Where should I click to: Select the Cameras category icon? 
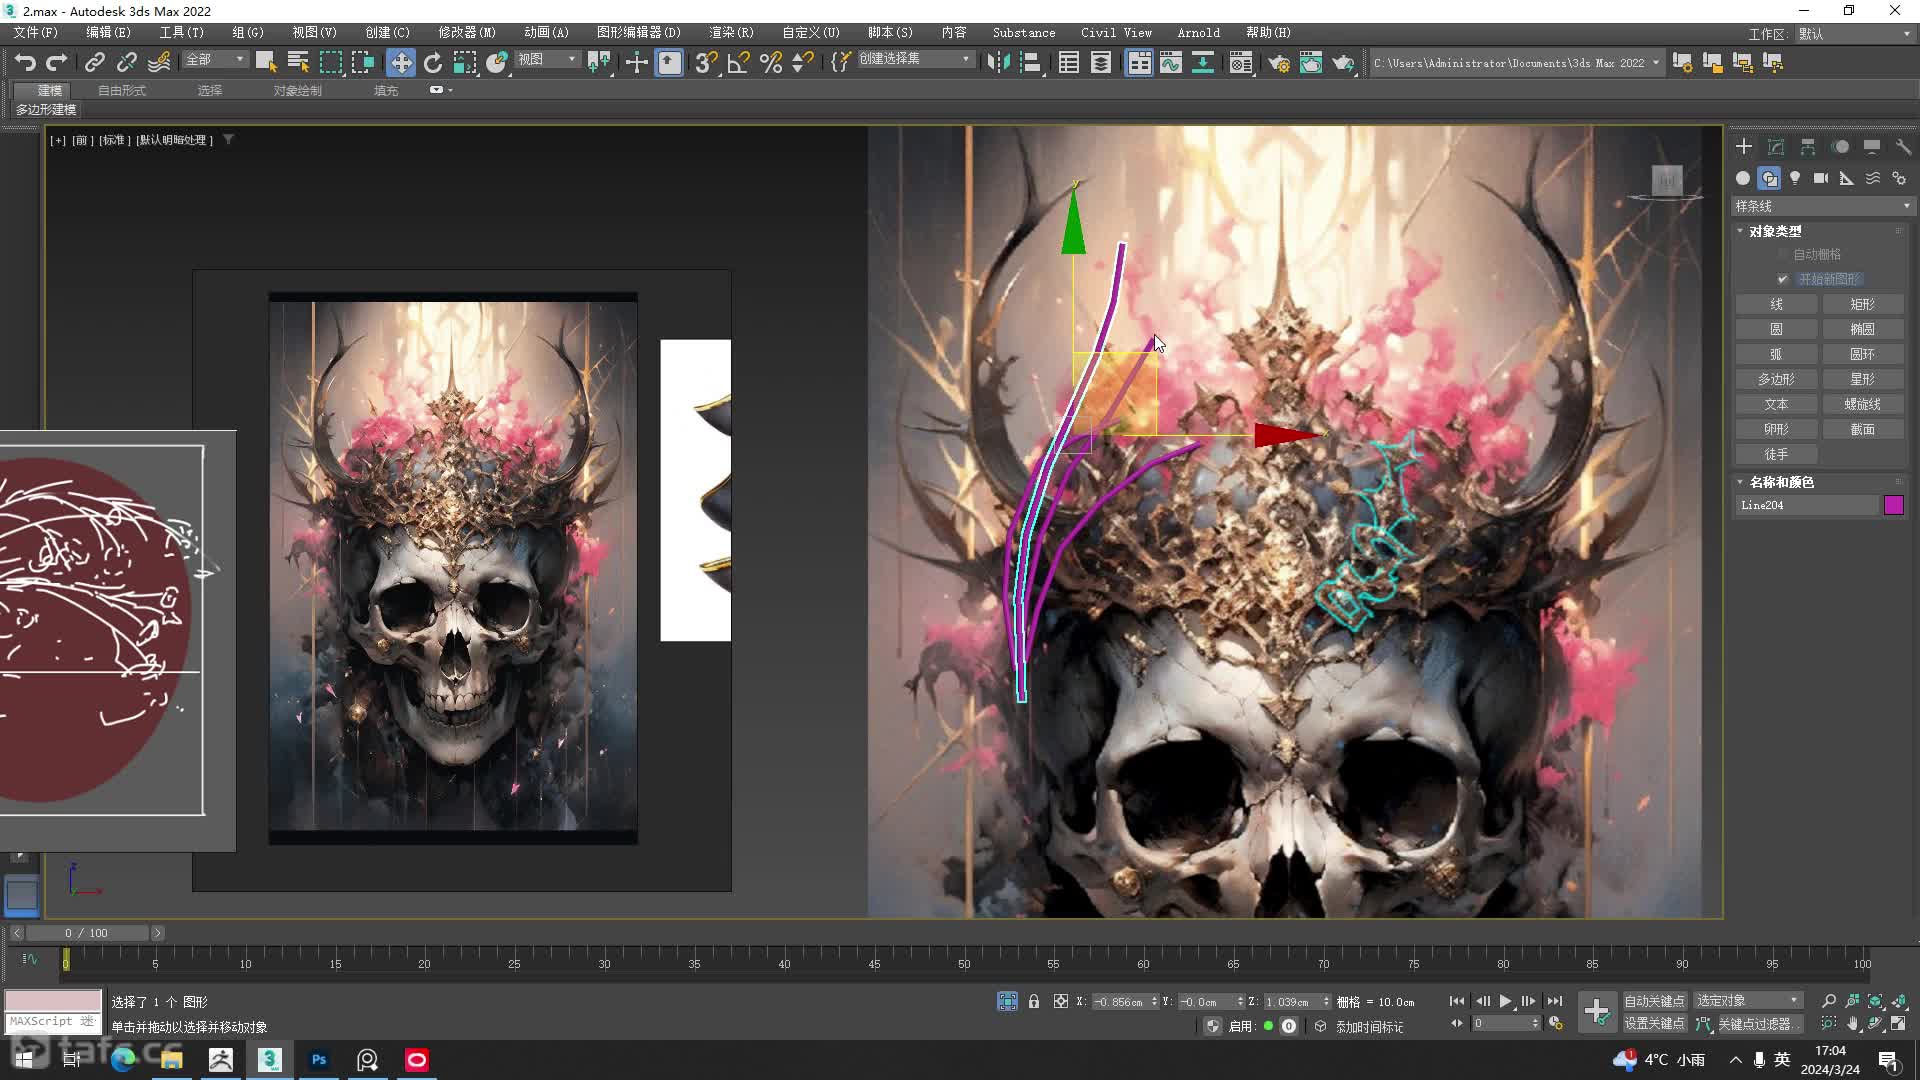[x=1821, y=178]
